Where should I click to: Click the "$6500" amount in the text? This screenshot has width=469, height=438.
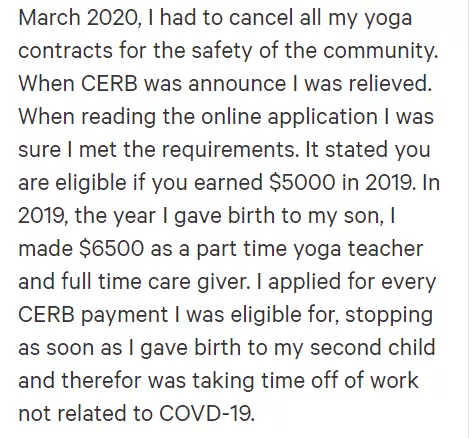(112, 248)
